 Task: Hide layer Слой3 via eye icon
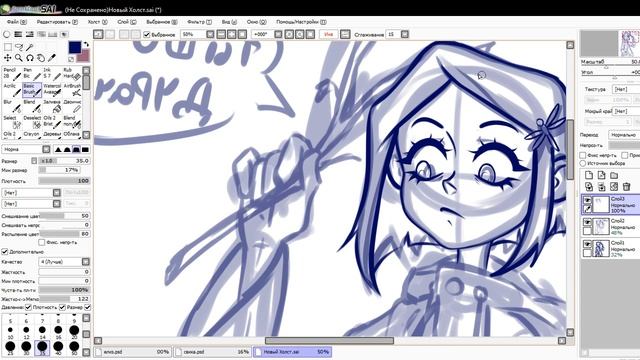(587, 200)
